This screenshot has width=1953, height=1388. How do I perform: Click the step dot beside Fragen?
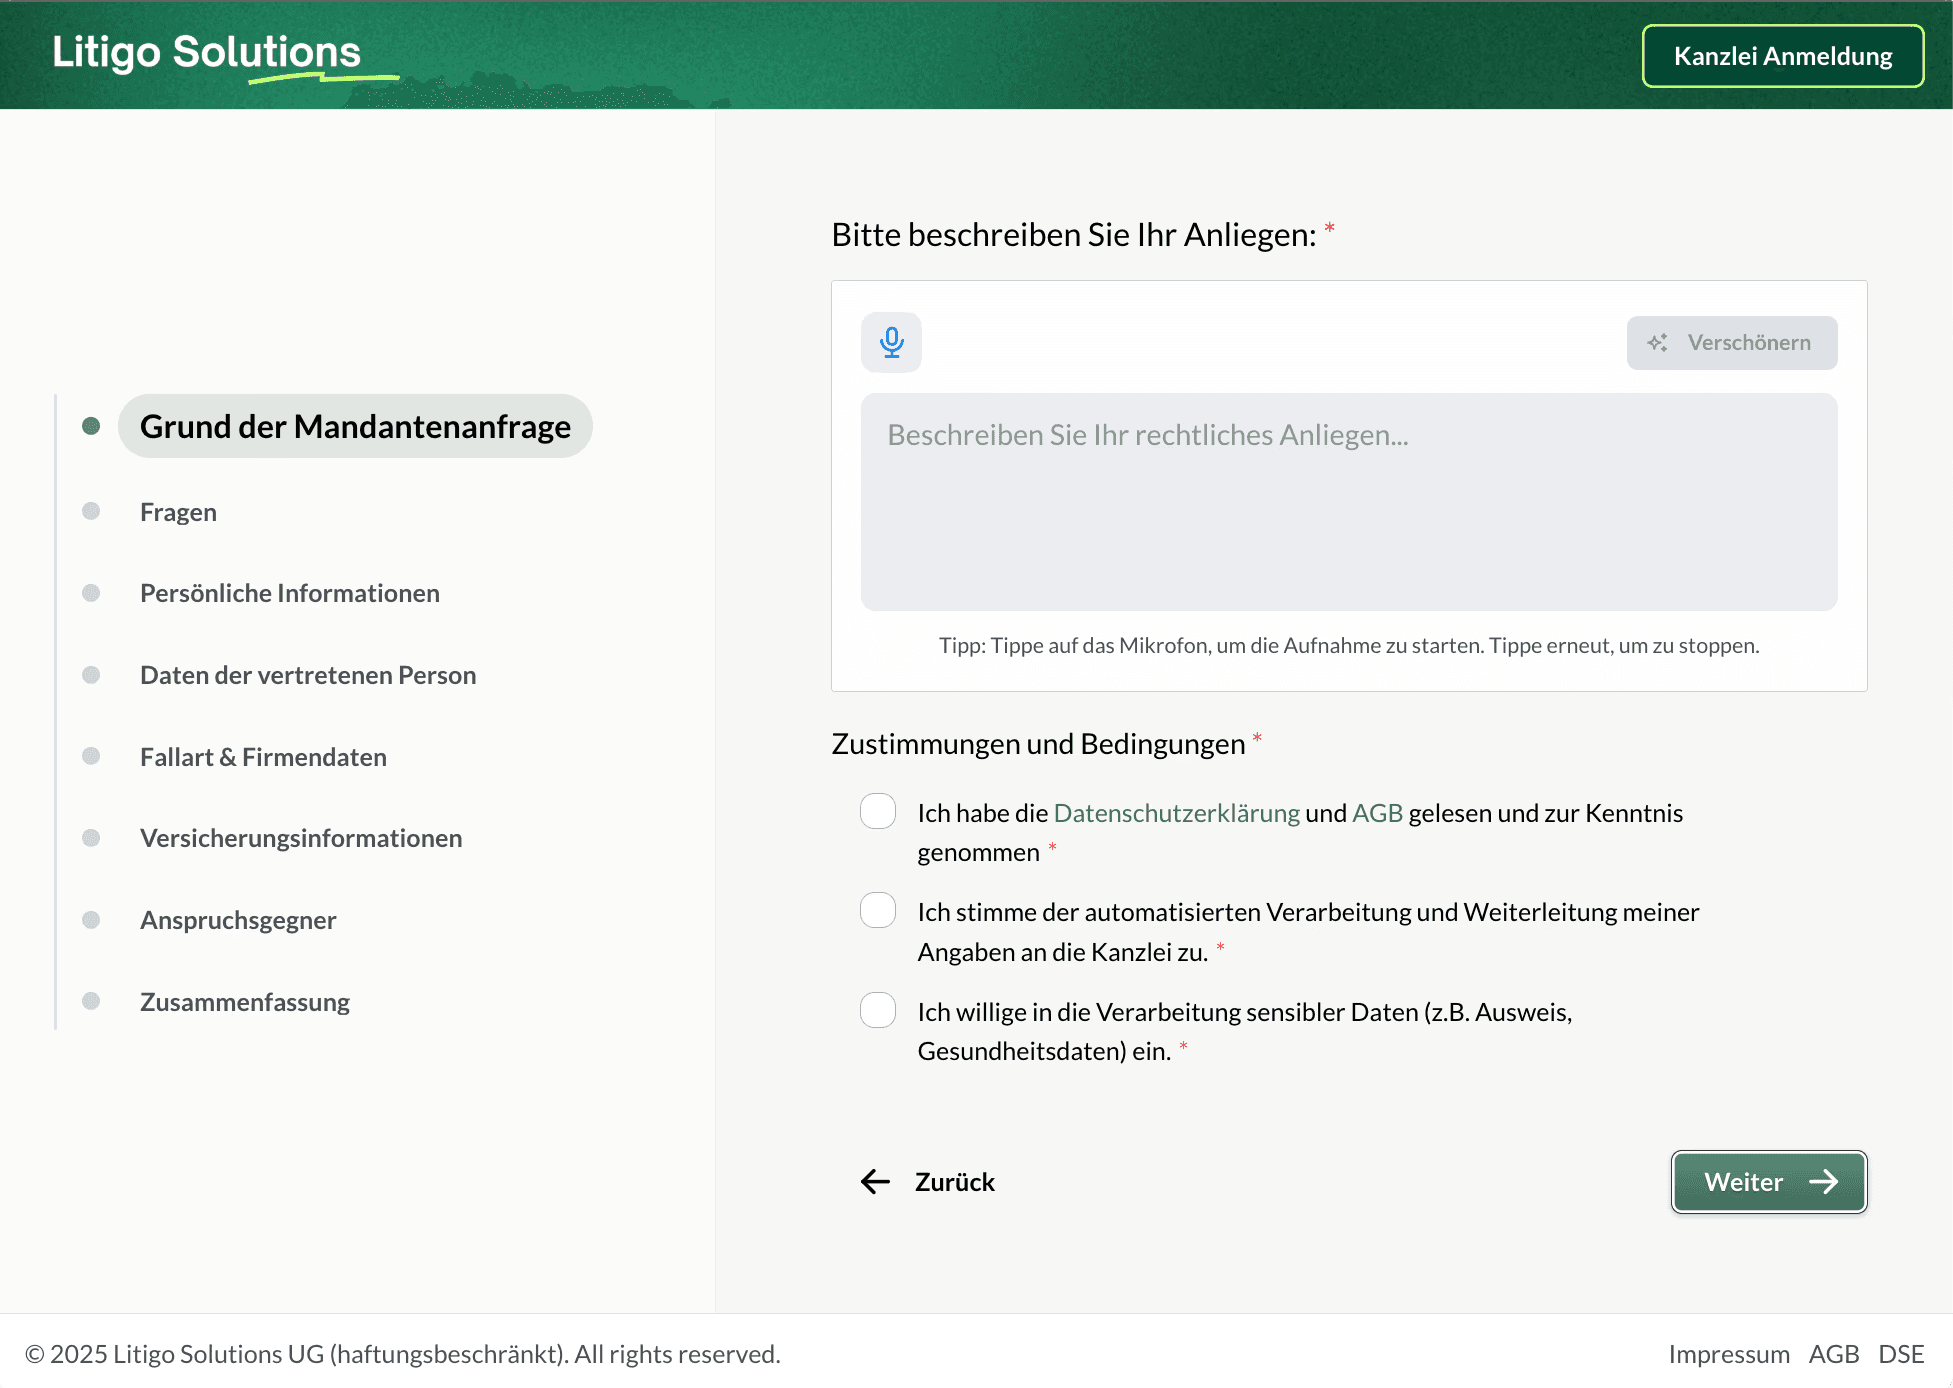(91, 511)
